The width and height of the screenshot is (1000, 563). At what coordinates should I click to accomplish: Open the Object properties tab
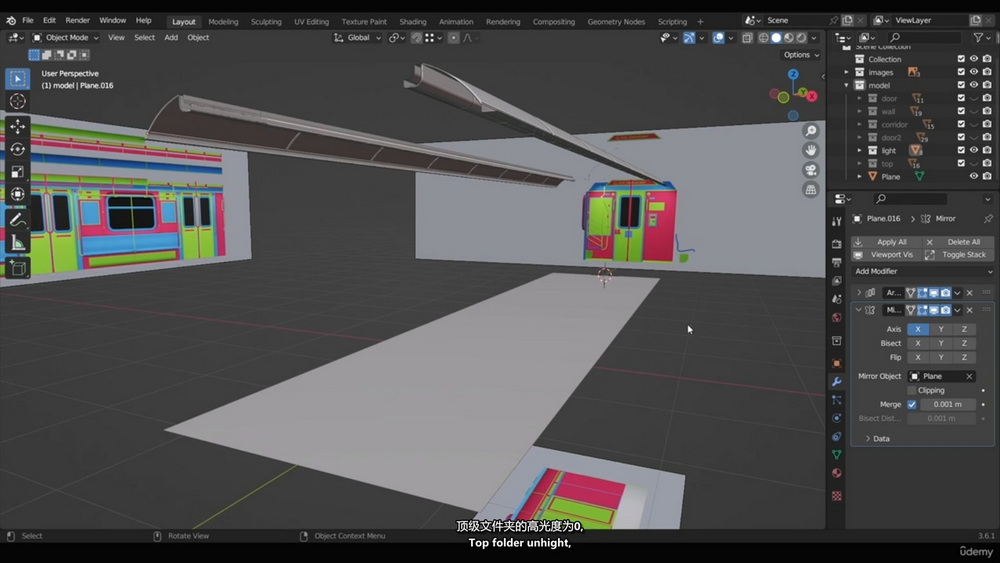(x=837, y=363)
